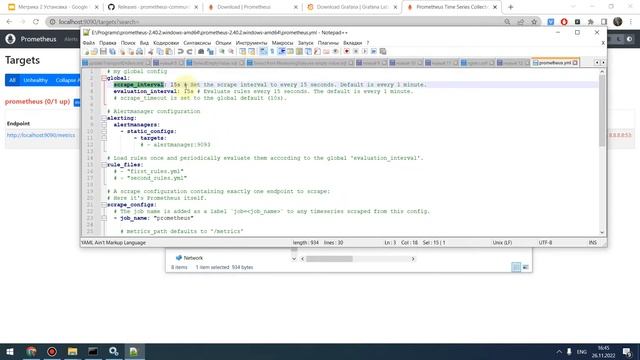The image size is (640, 360).
Task: Switch to the Download Grafana Chrome tab
Action: click(x=352, y=7)
